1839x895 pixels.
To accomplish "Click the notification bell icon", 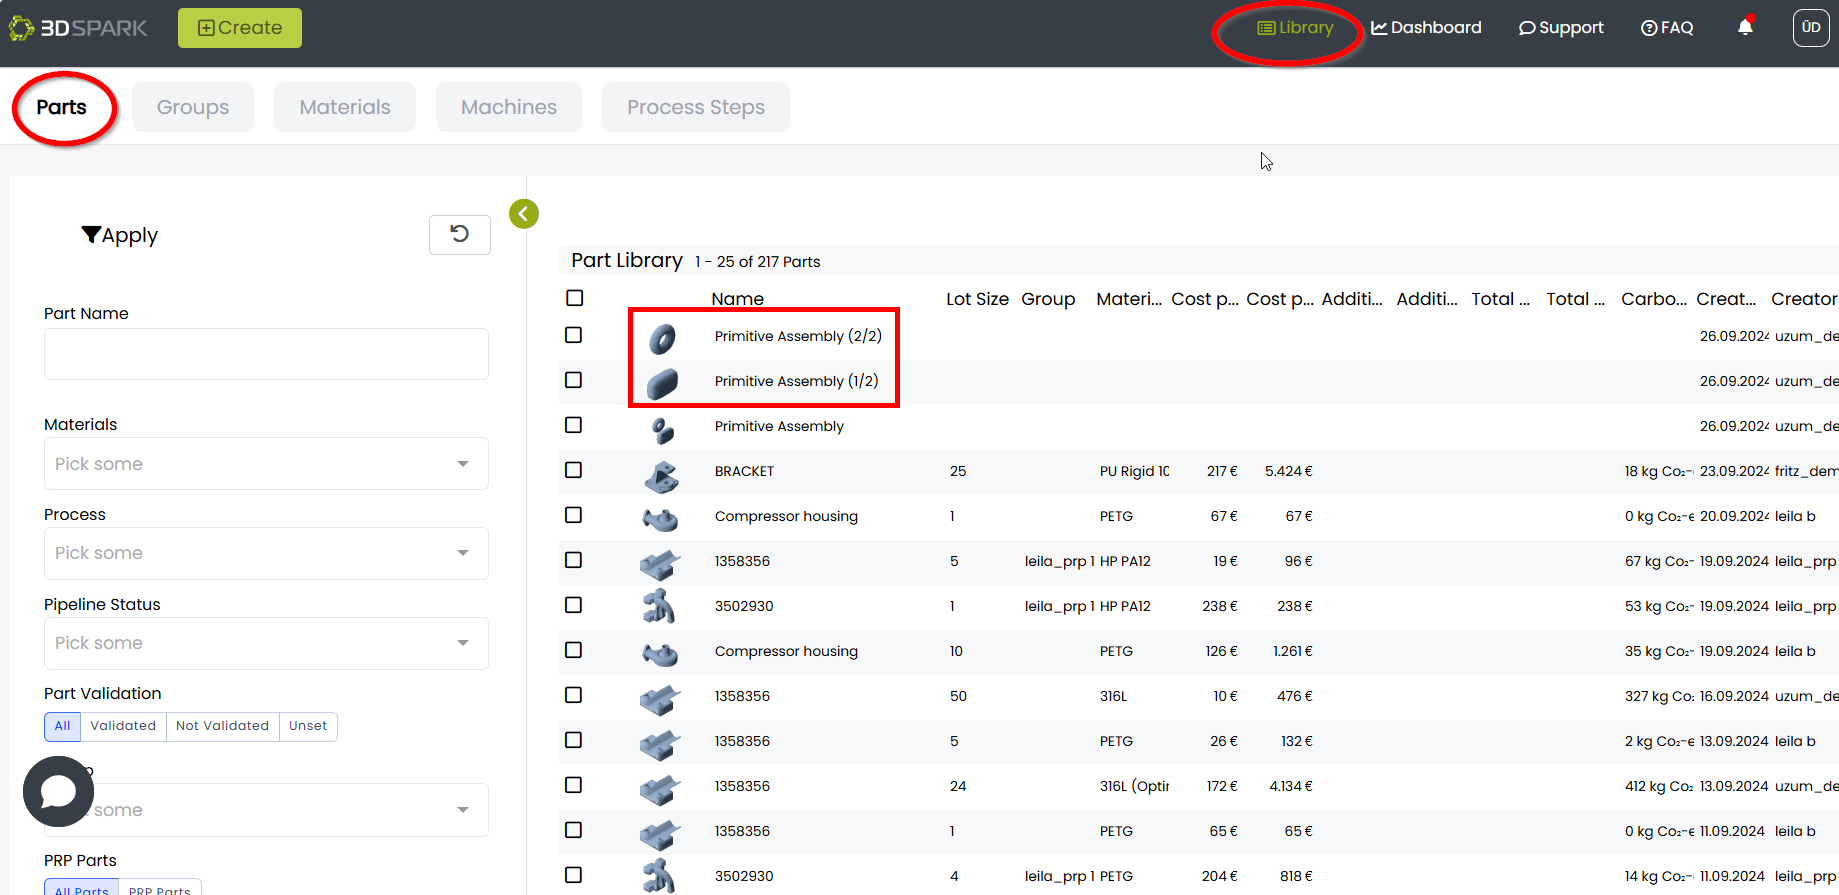I will pos(1745,27).
